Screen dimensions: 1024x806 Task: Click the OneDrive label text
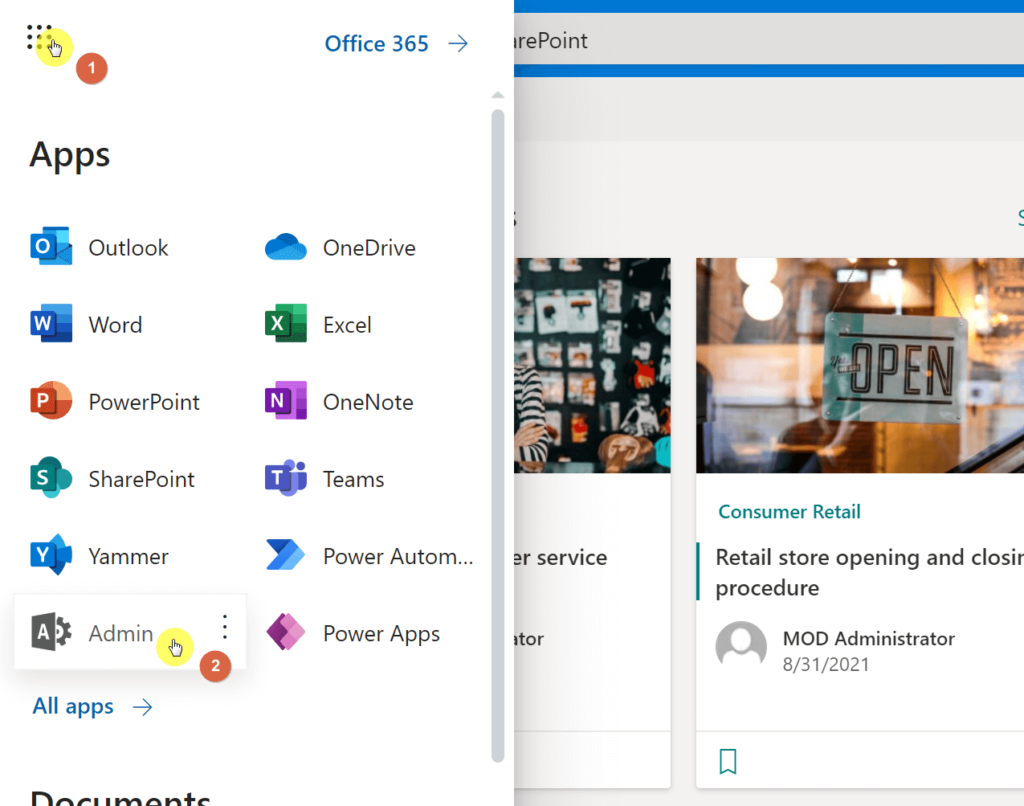coord(369,248)
